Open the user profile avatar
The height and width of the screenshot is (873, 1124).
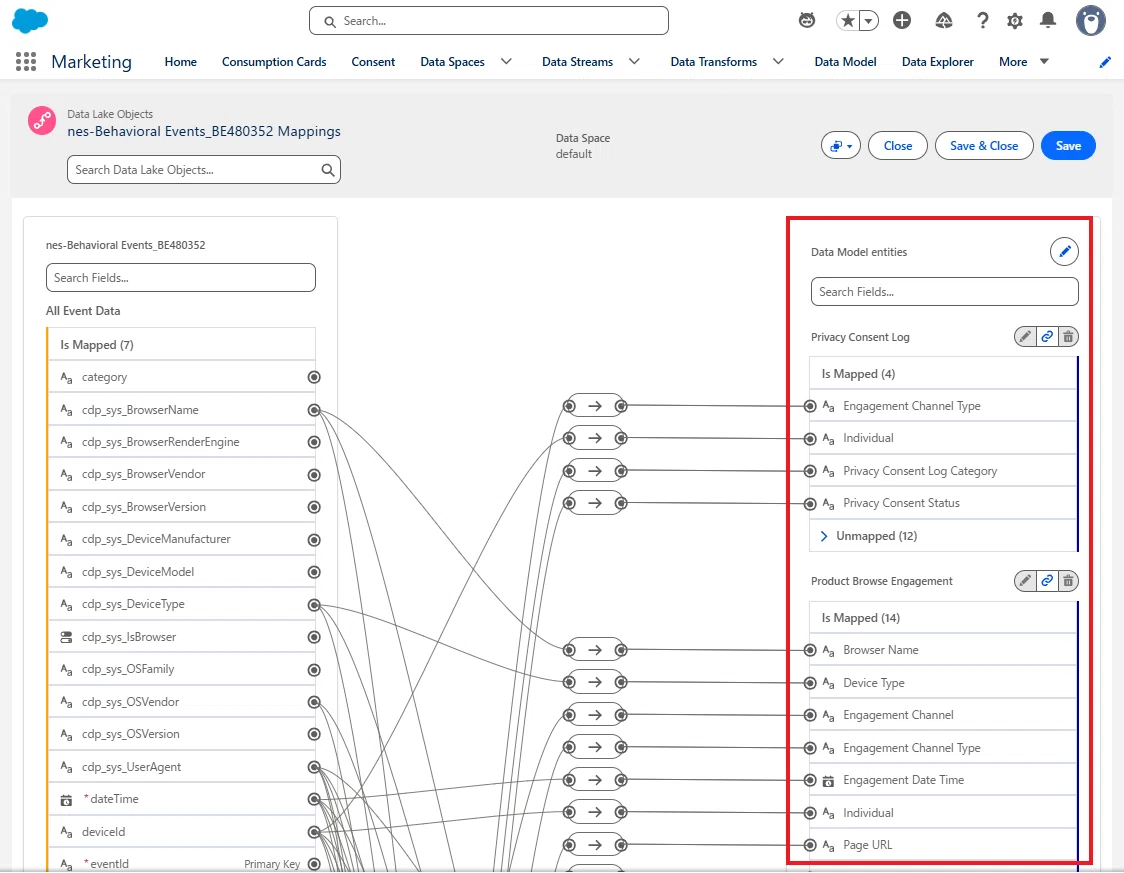click(x=1090, y=21)
